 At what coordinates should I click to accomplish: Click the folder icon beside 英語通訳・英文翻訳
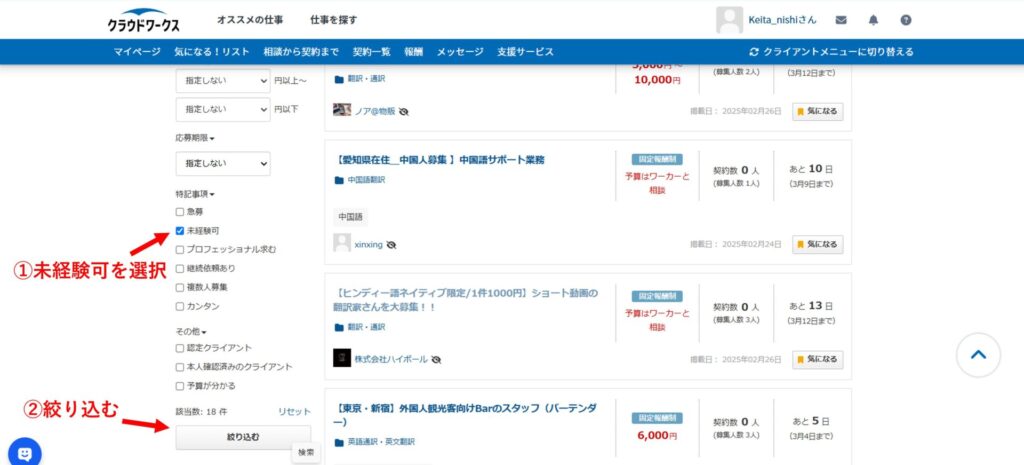[339, 442]
